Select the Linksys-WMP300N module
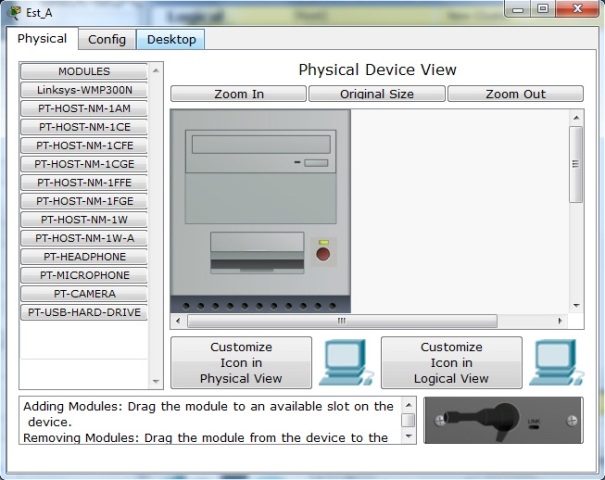This screenshot has width=605, height=480. [84, 90]
